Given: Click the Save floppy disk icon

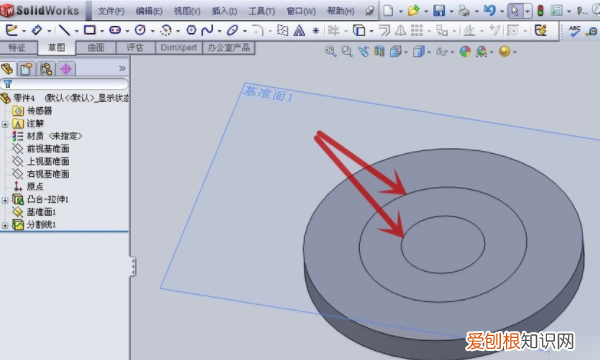Looking at the screenshot, I should (439, 10).
